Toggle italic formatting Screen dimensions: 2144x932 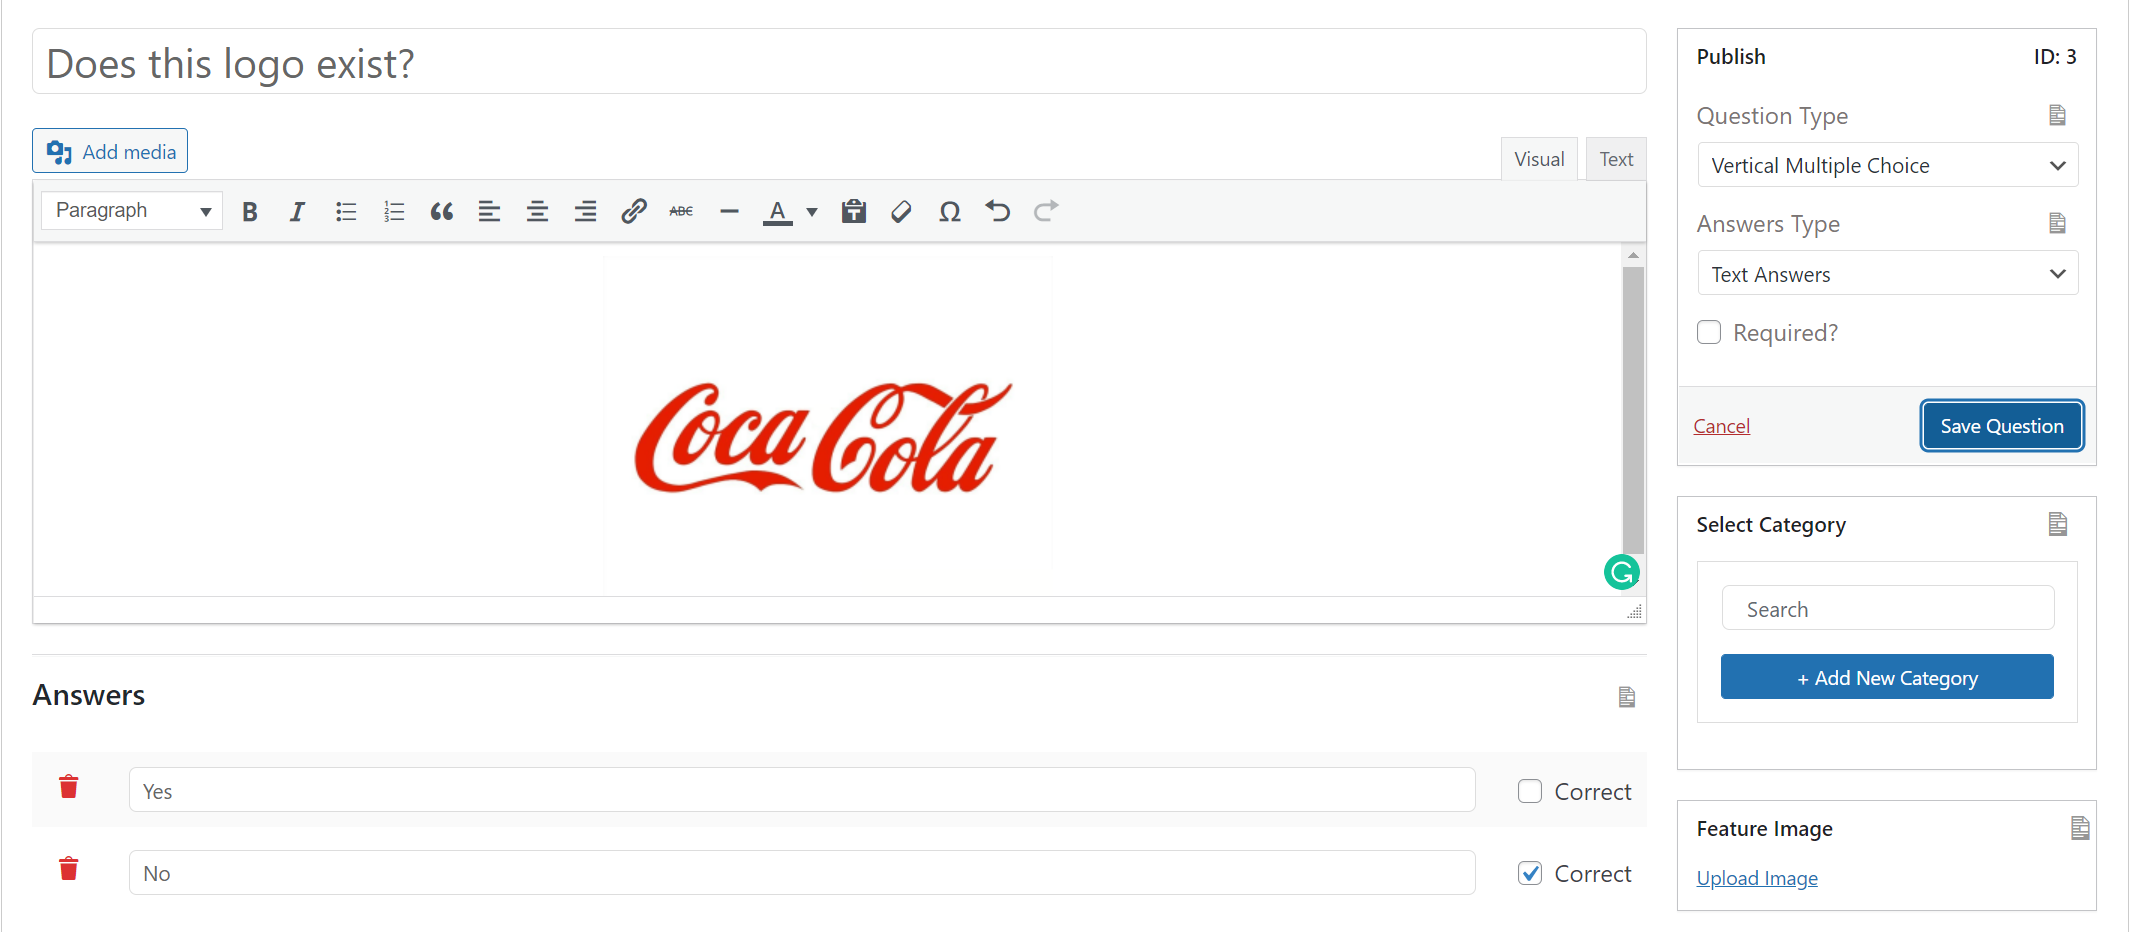click(297, 211)
